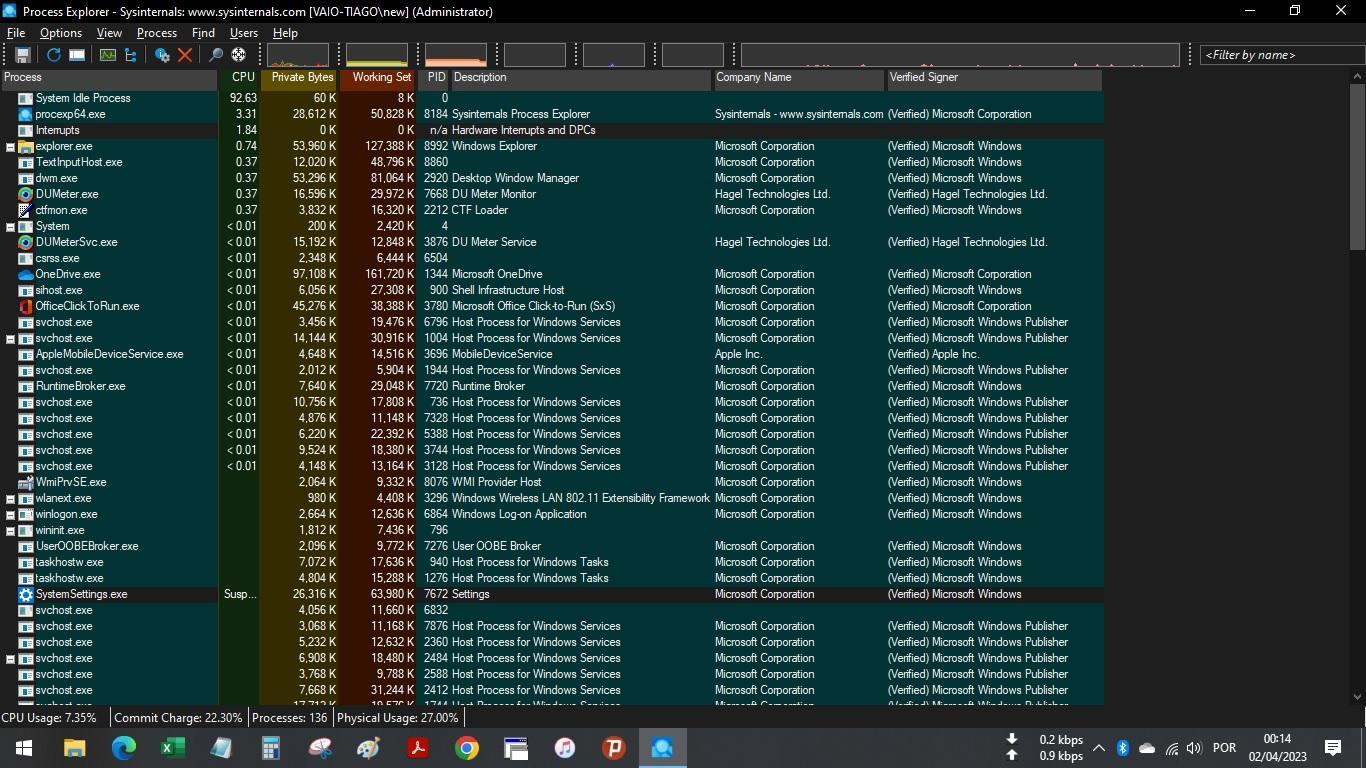Open iTunes from the taskbar
This screenshot has height=768, width=1366.
pos(564,748)
